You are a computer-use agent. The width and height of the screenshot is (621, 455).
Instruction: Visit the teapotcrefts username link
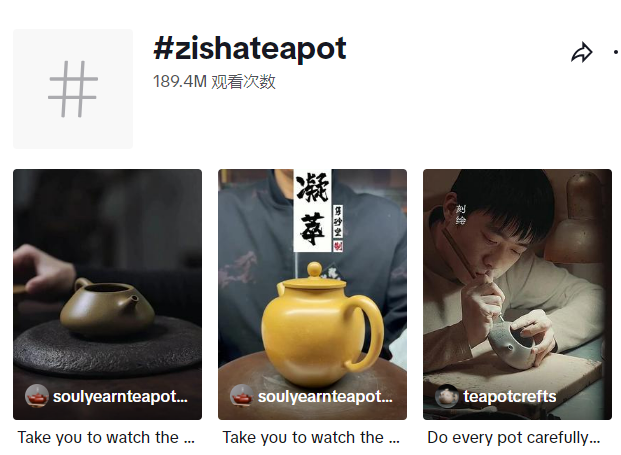(510, 396)
